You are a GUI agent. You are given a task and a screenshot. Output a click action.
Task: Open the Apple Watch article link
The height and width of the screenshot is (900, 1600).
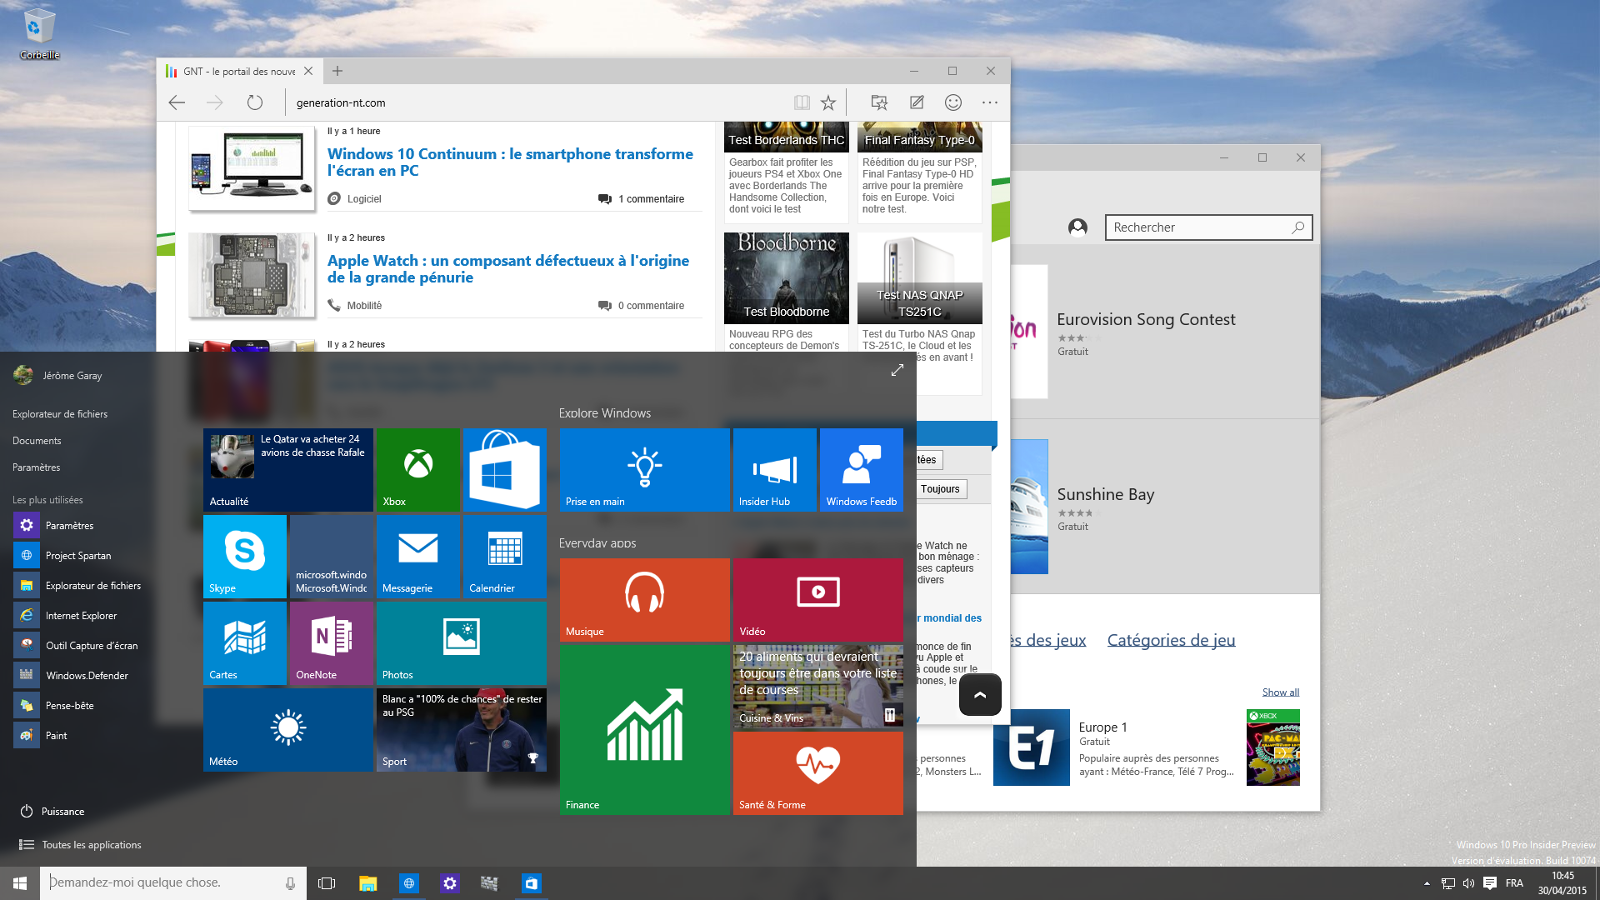pyautogui.click(x=508, y=269)
